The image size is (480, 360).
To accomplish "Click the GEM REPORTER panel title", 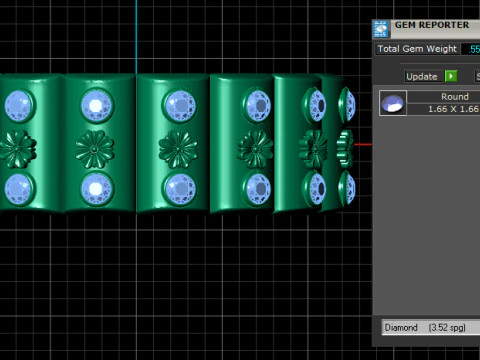I will pos(432,25).
